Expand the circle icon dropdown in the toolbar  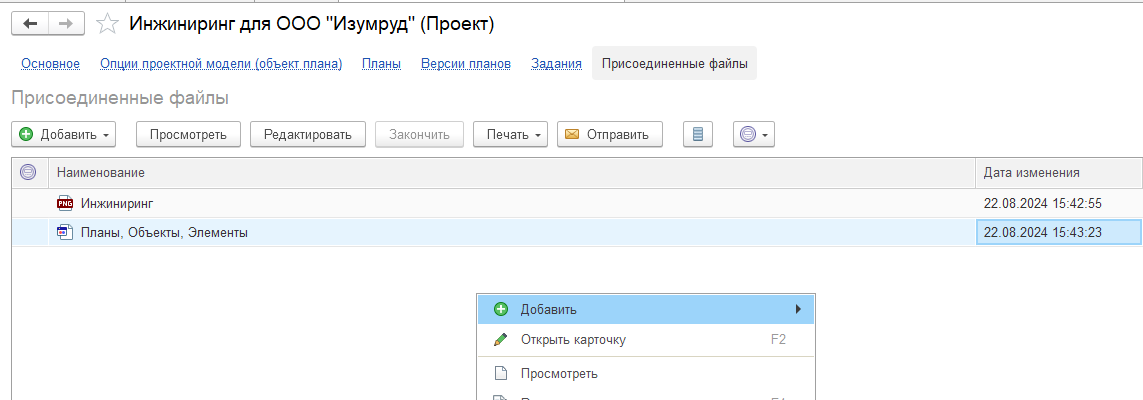[x=754, y=134]
